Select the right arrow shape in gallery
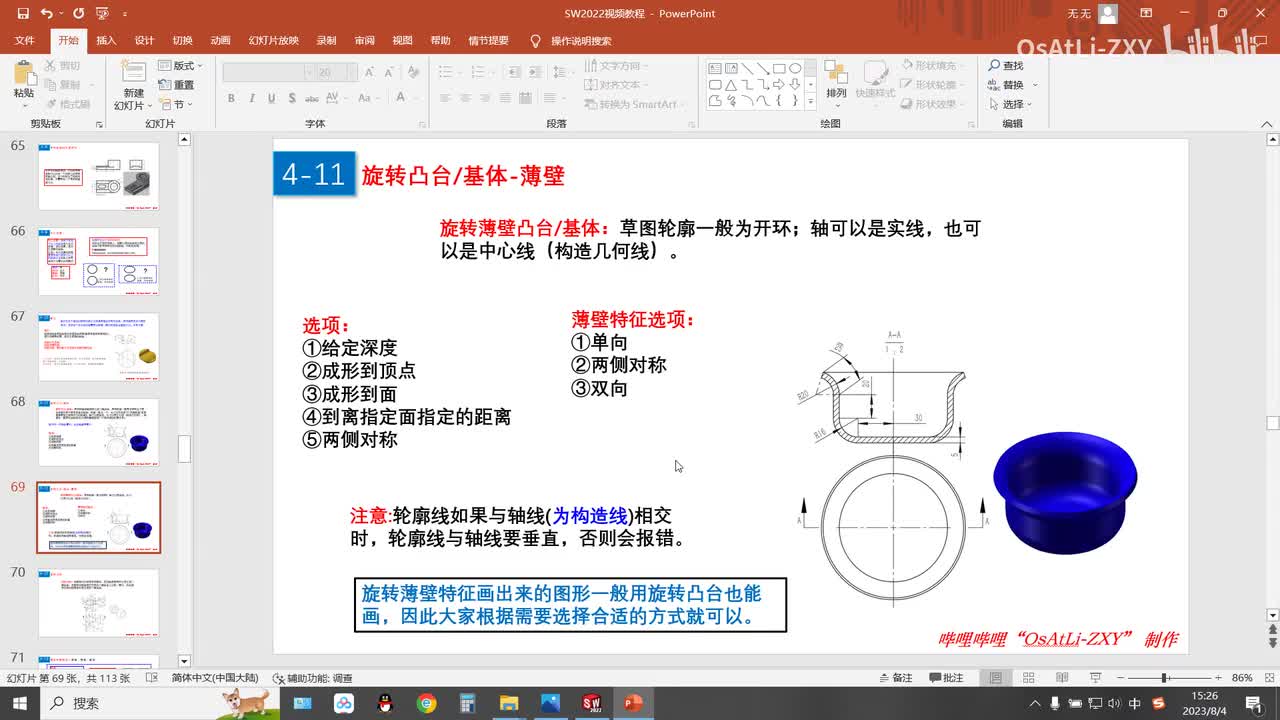 (x=779, y=85)
